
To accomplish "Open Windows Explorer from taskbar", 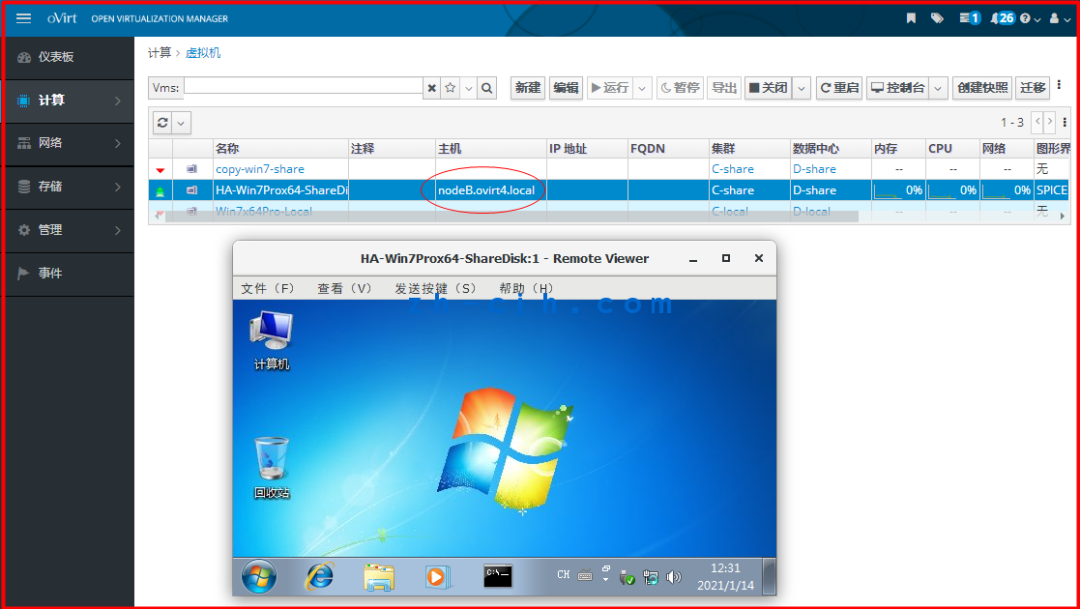I will click(x=379, y=577).
